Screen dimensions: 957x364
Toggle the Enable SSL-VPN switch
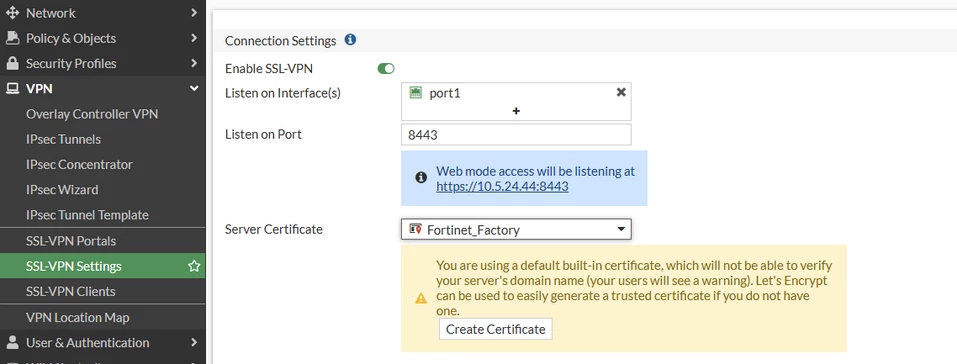tap(386, 68)
